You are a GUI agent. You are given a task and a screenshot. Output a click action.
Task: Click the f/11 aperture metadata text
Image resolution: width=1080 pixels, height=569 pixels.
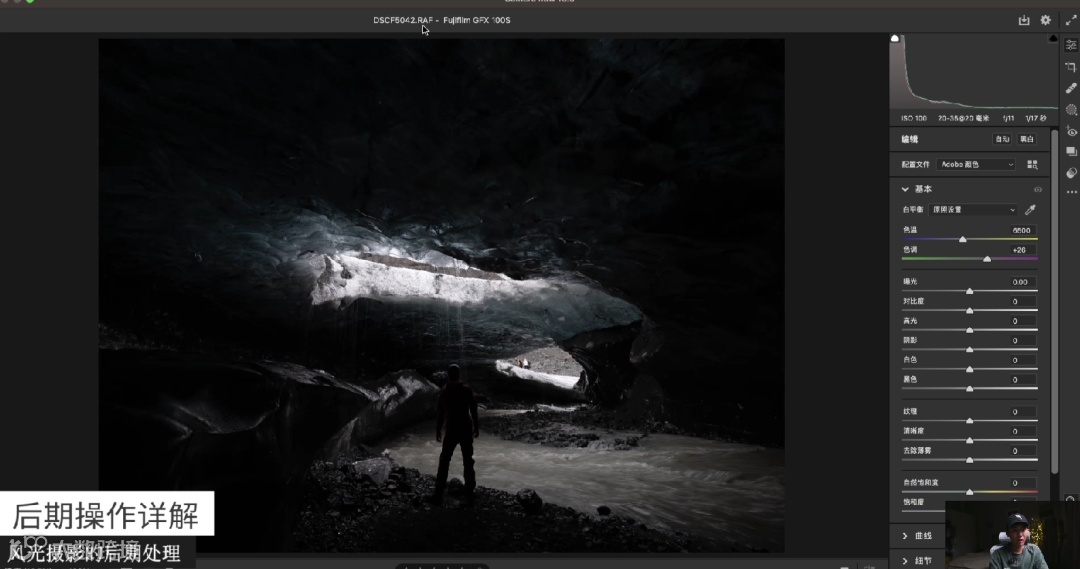(x=1008, y=118)
